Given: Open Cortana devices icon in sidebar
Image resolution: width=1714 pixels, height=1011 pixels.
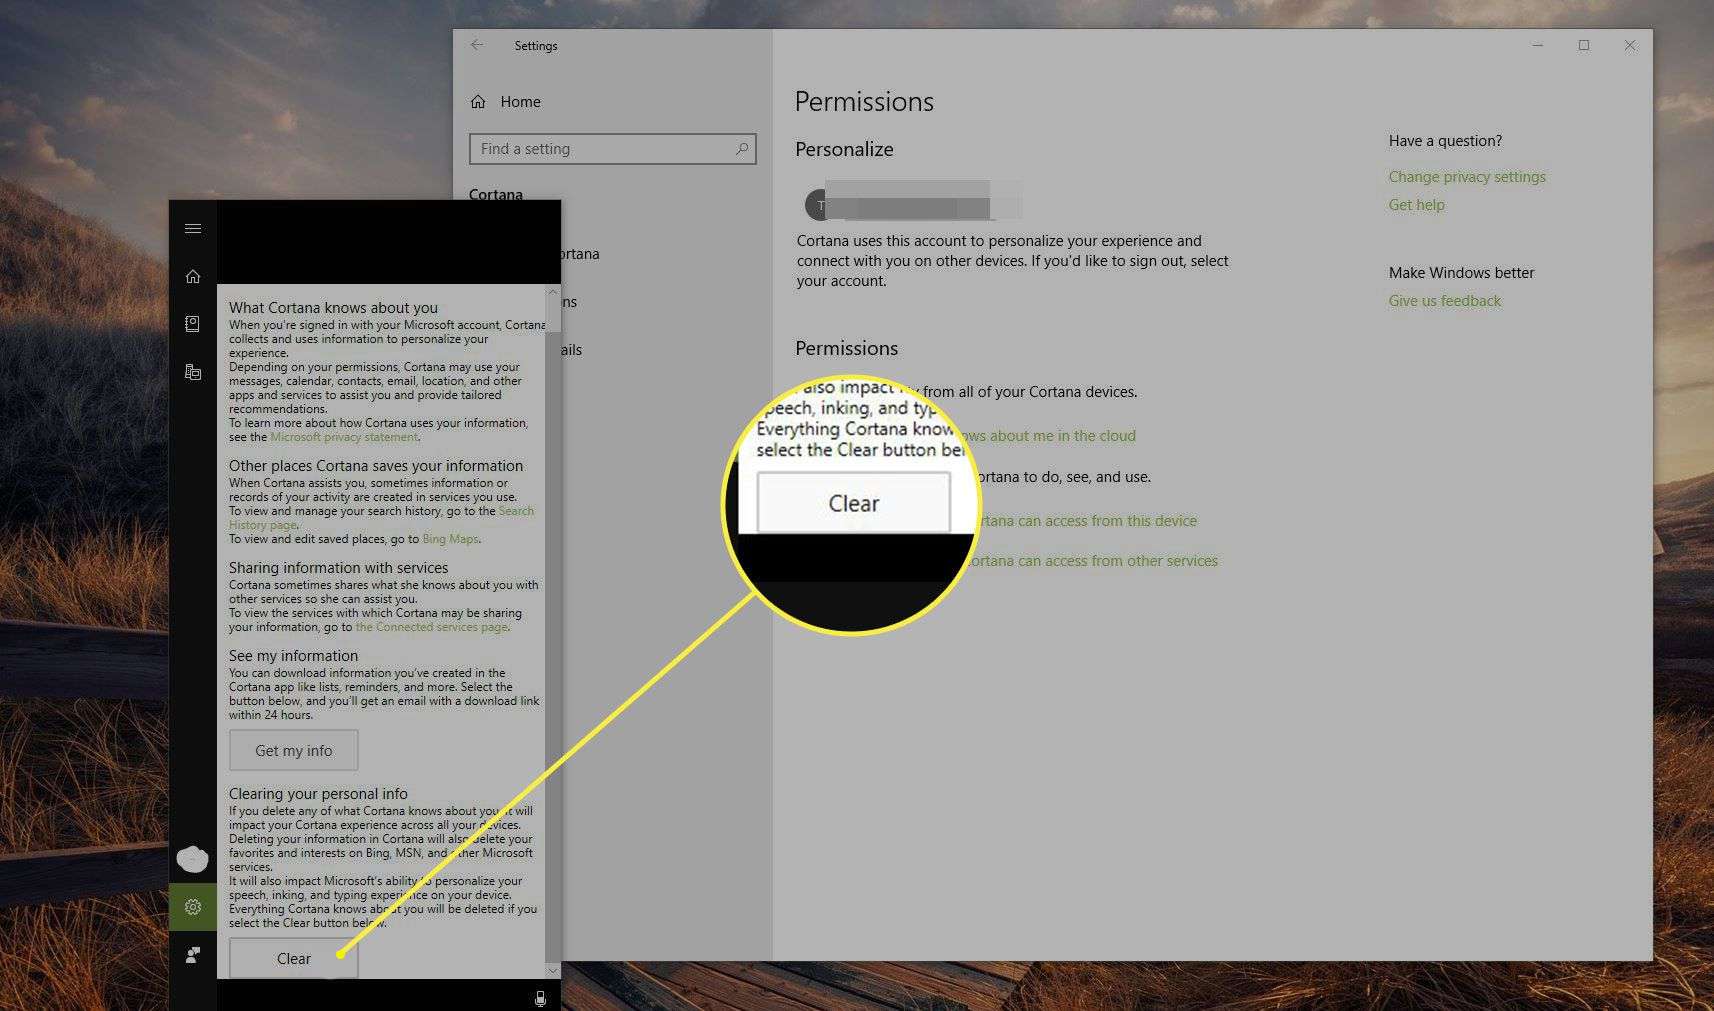Looking at the screenshot, I should click(193, 372).
